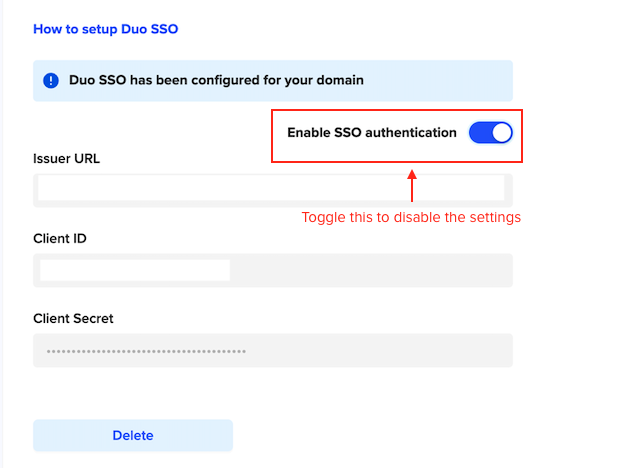
Task: Click the Enable SSO authentication label
Action: pos(371,133)
